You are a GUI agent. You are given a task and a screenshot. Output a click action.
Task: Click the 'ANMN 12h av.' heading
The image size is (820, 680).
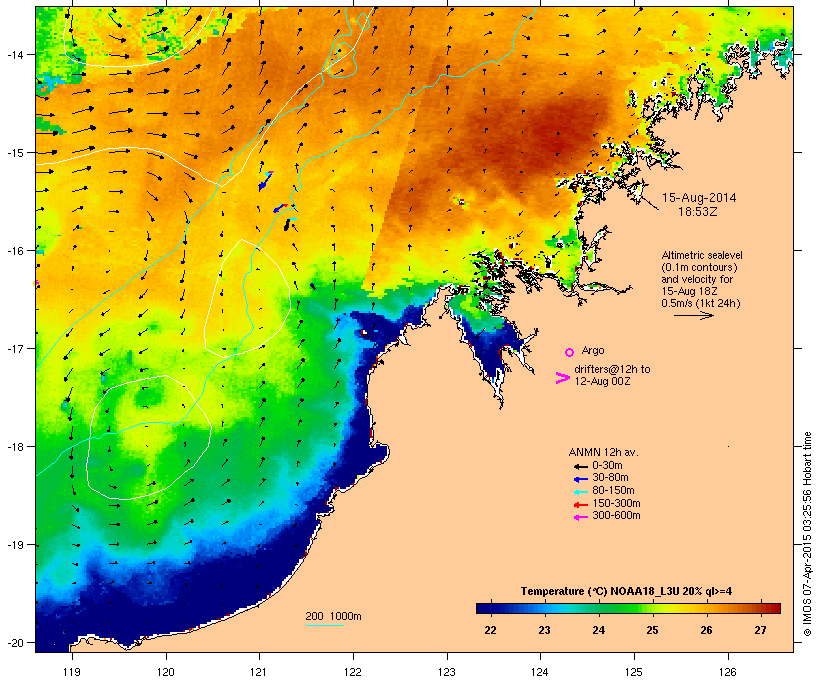pyautogui.click(x=603, y=452)
